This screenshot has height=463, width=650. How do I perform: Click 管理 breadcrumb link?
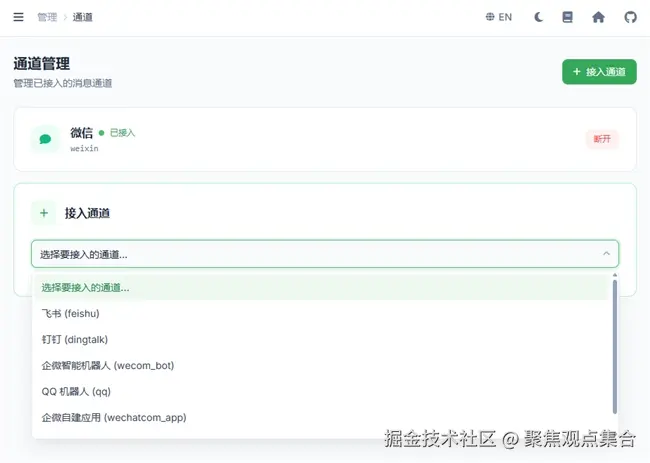[47, 17]
